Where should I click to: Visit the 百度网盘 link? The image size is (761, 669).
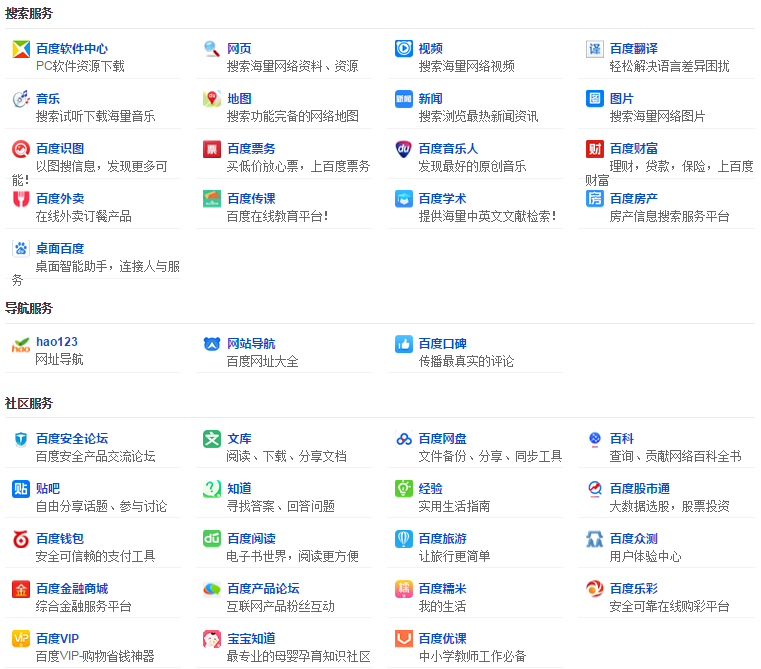[x=443, y=439]
